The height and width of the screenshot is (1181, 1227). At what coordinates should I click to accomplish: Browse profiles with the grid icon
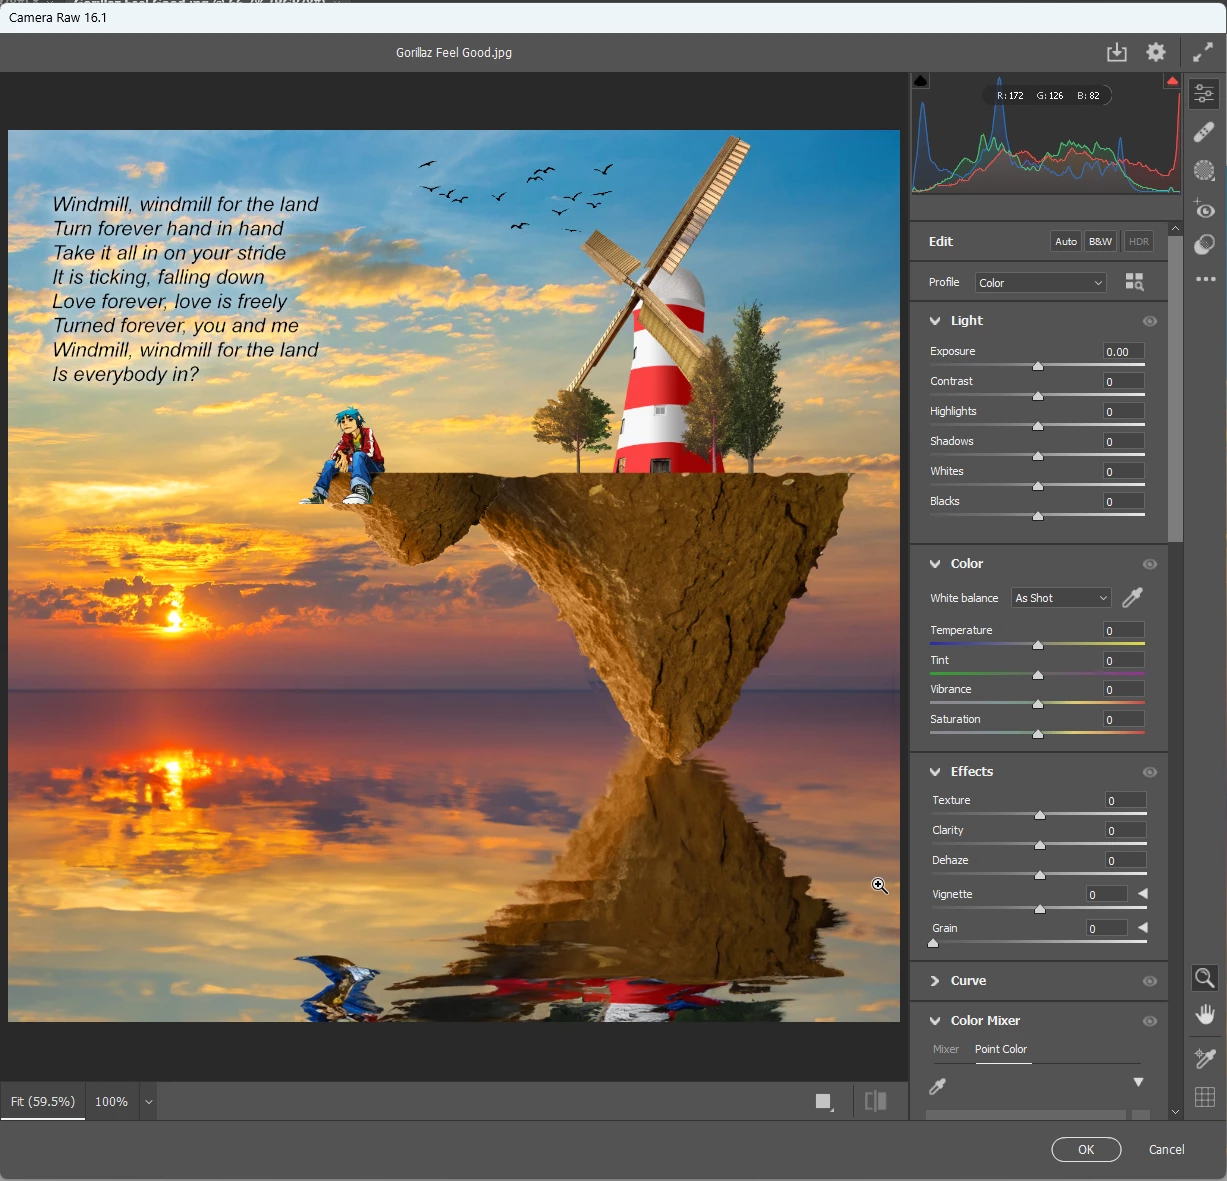pyautogui.click(x=1134, y=282)
